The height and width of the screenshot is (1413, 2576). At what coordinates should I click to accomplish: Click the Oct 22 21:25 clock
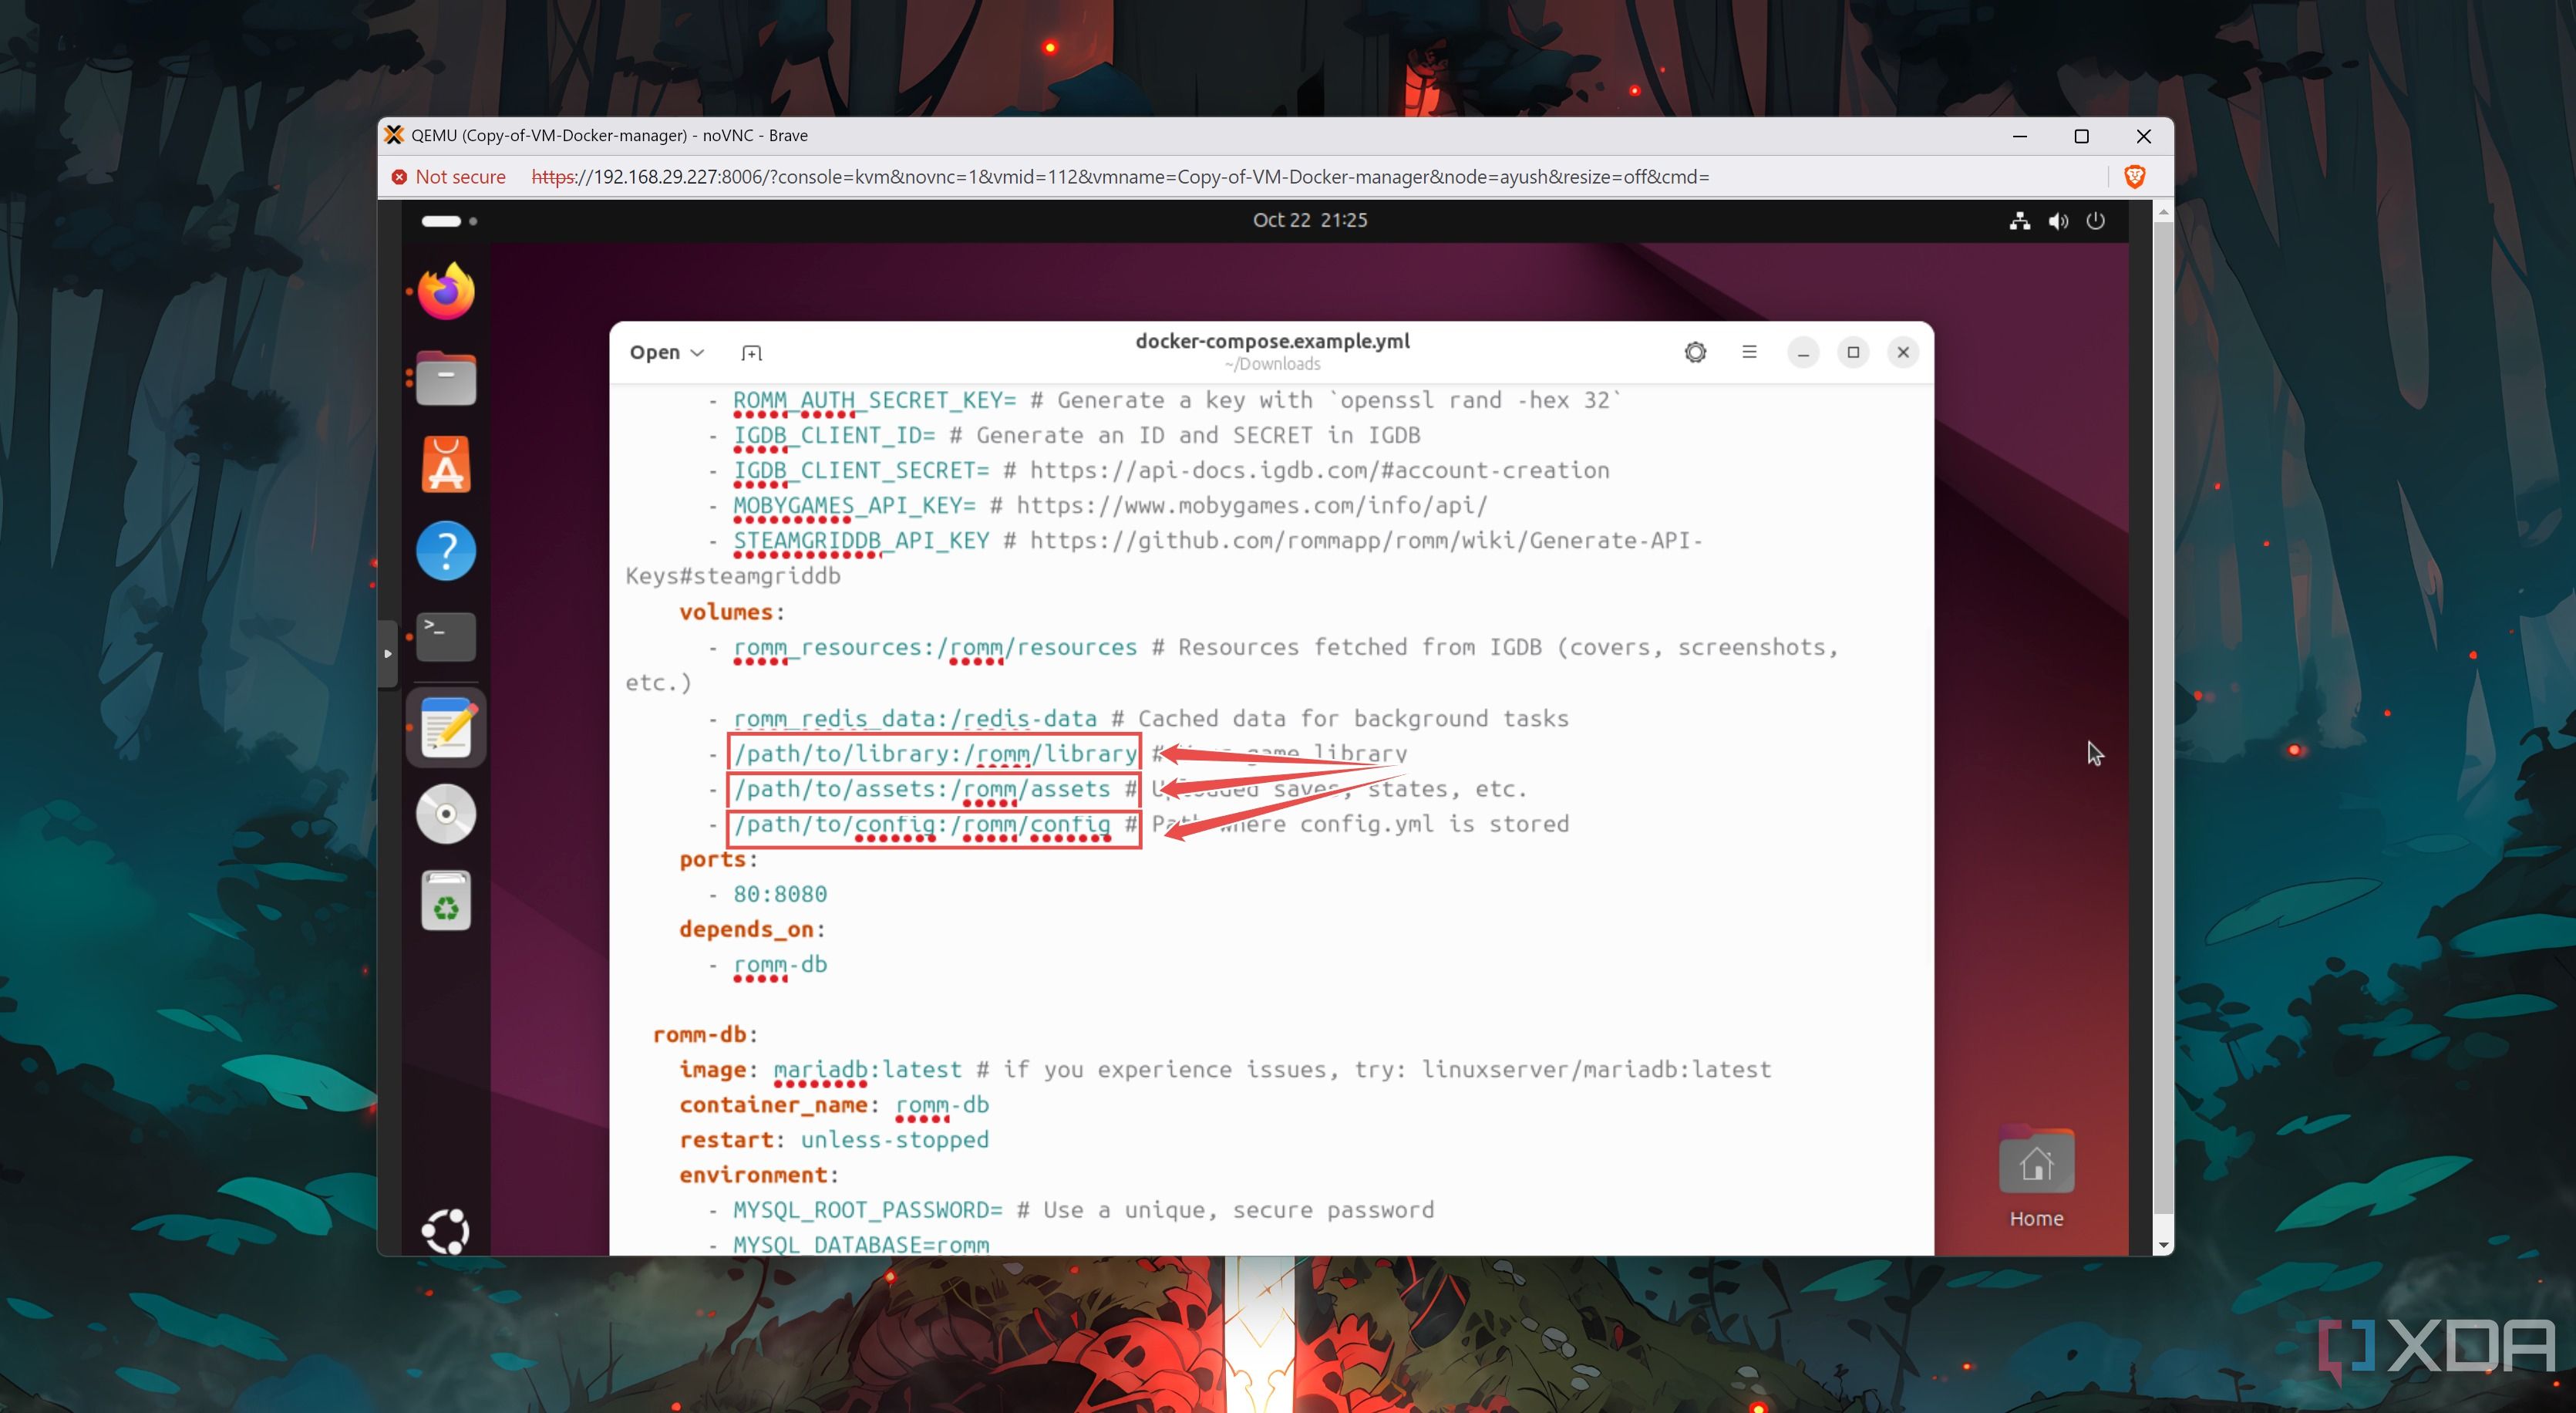[1310, 220]
